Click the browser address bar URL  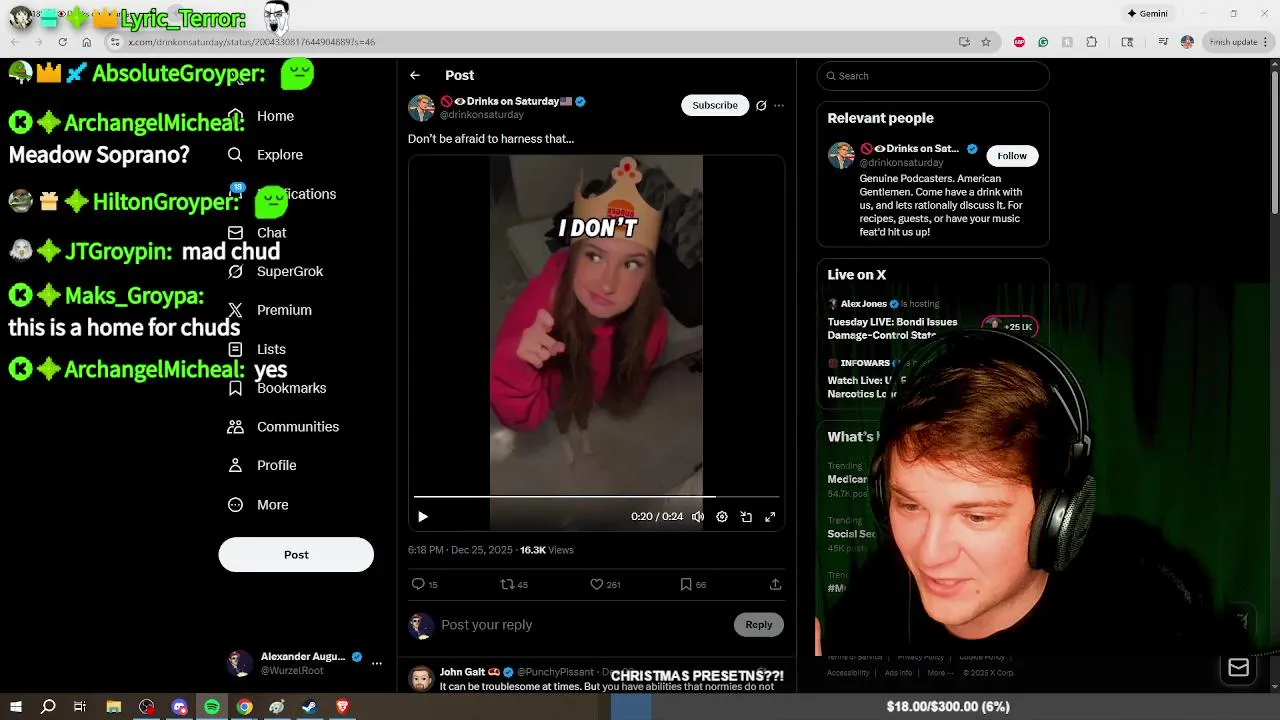(x=252, y=42)
